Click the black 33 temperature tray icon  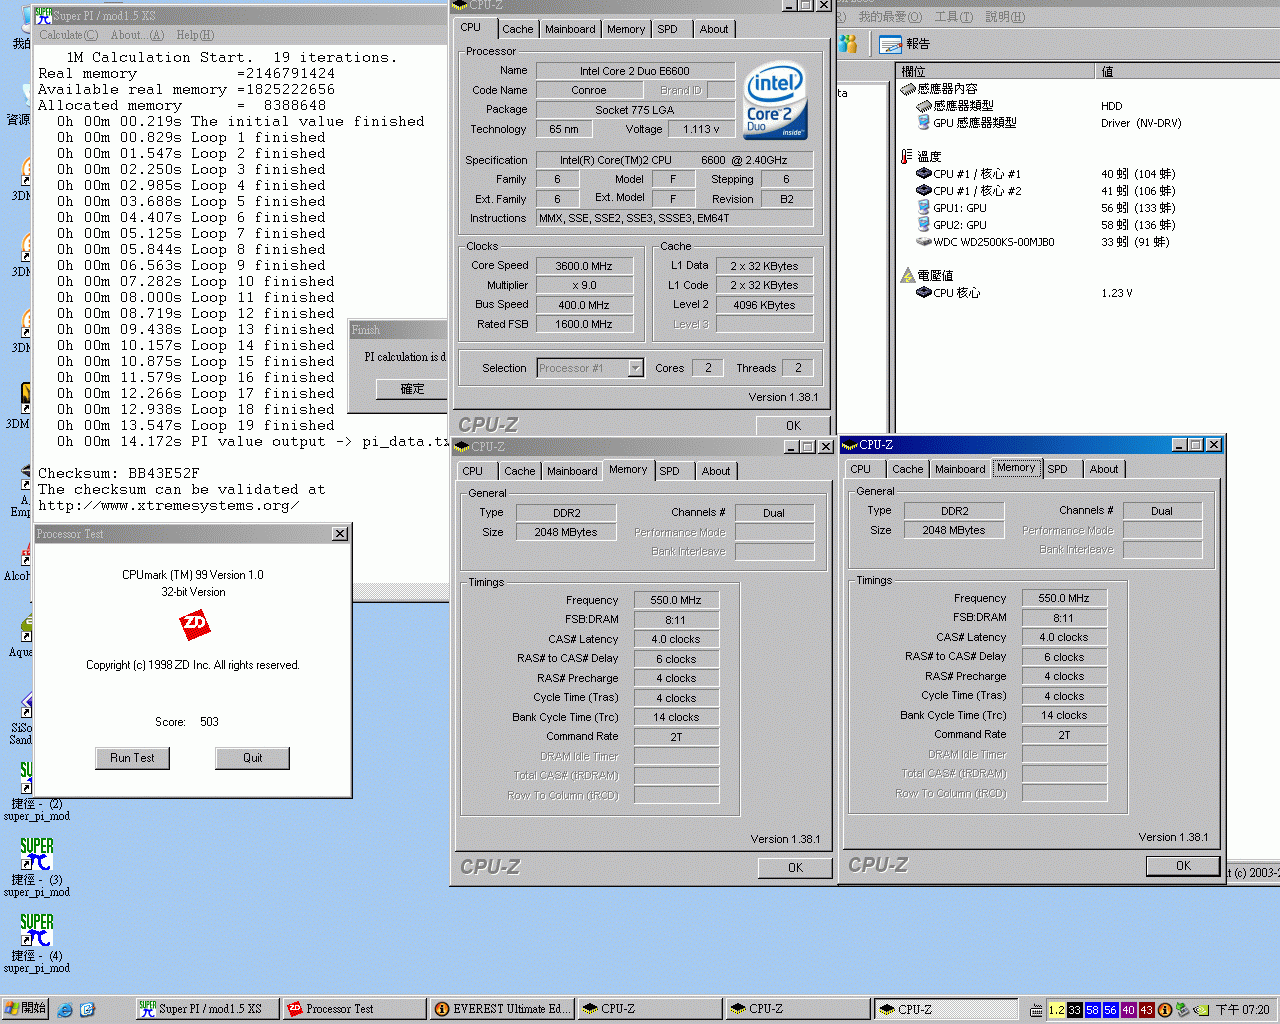click(x=1074, y=1010)
